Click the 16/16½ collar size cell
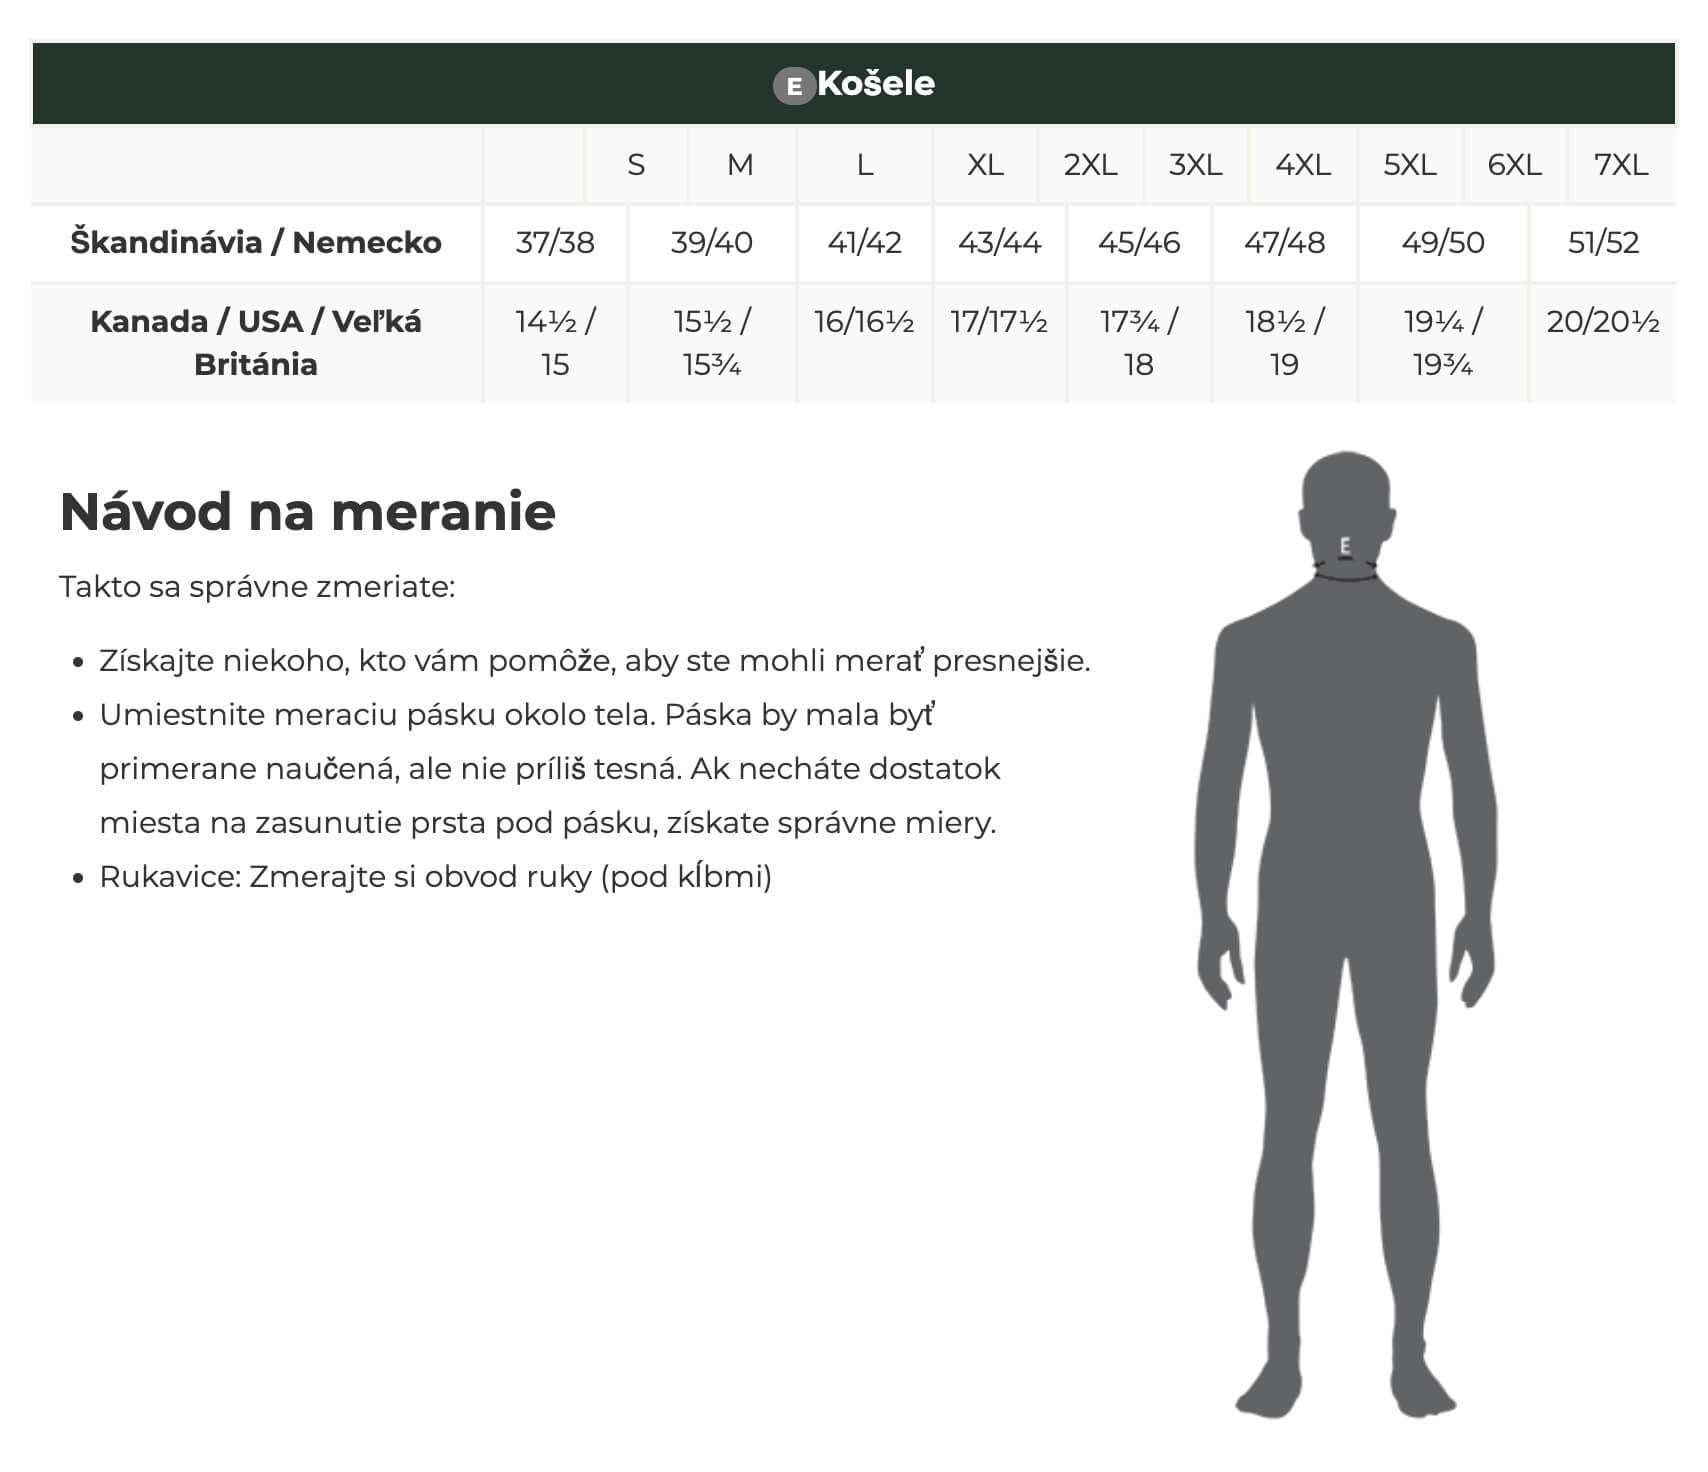Screen dimensions: 1708x1472 (864, 322)
